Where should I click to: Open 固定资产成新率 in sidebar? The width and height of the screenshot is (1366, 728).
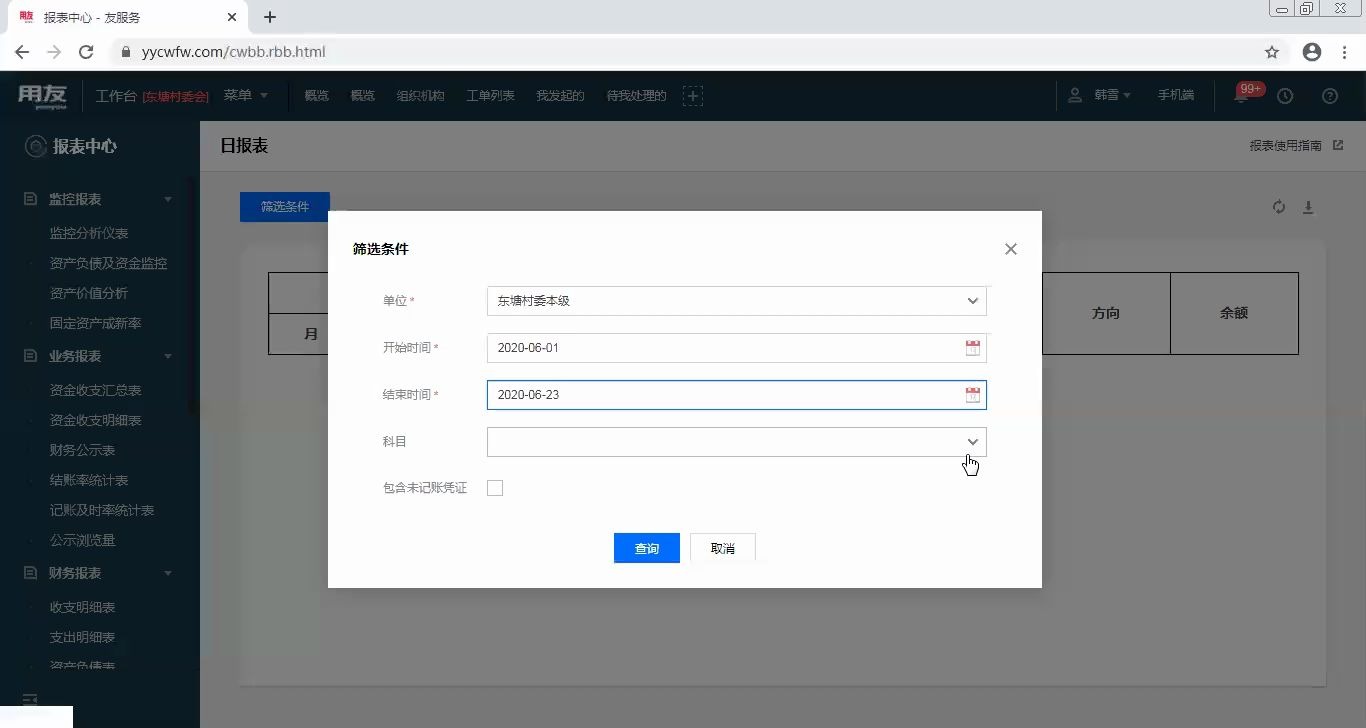95,323
